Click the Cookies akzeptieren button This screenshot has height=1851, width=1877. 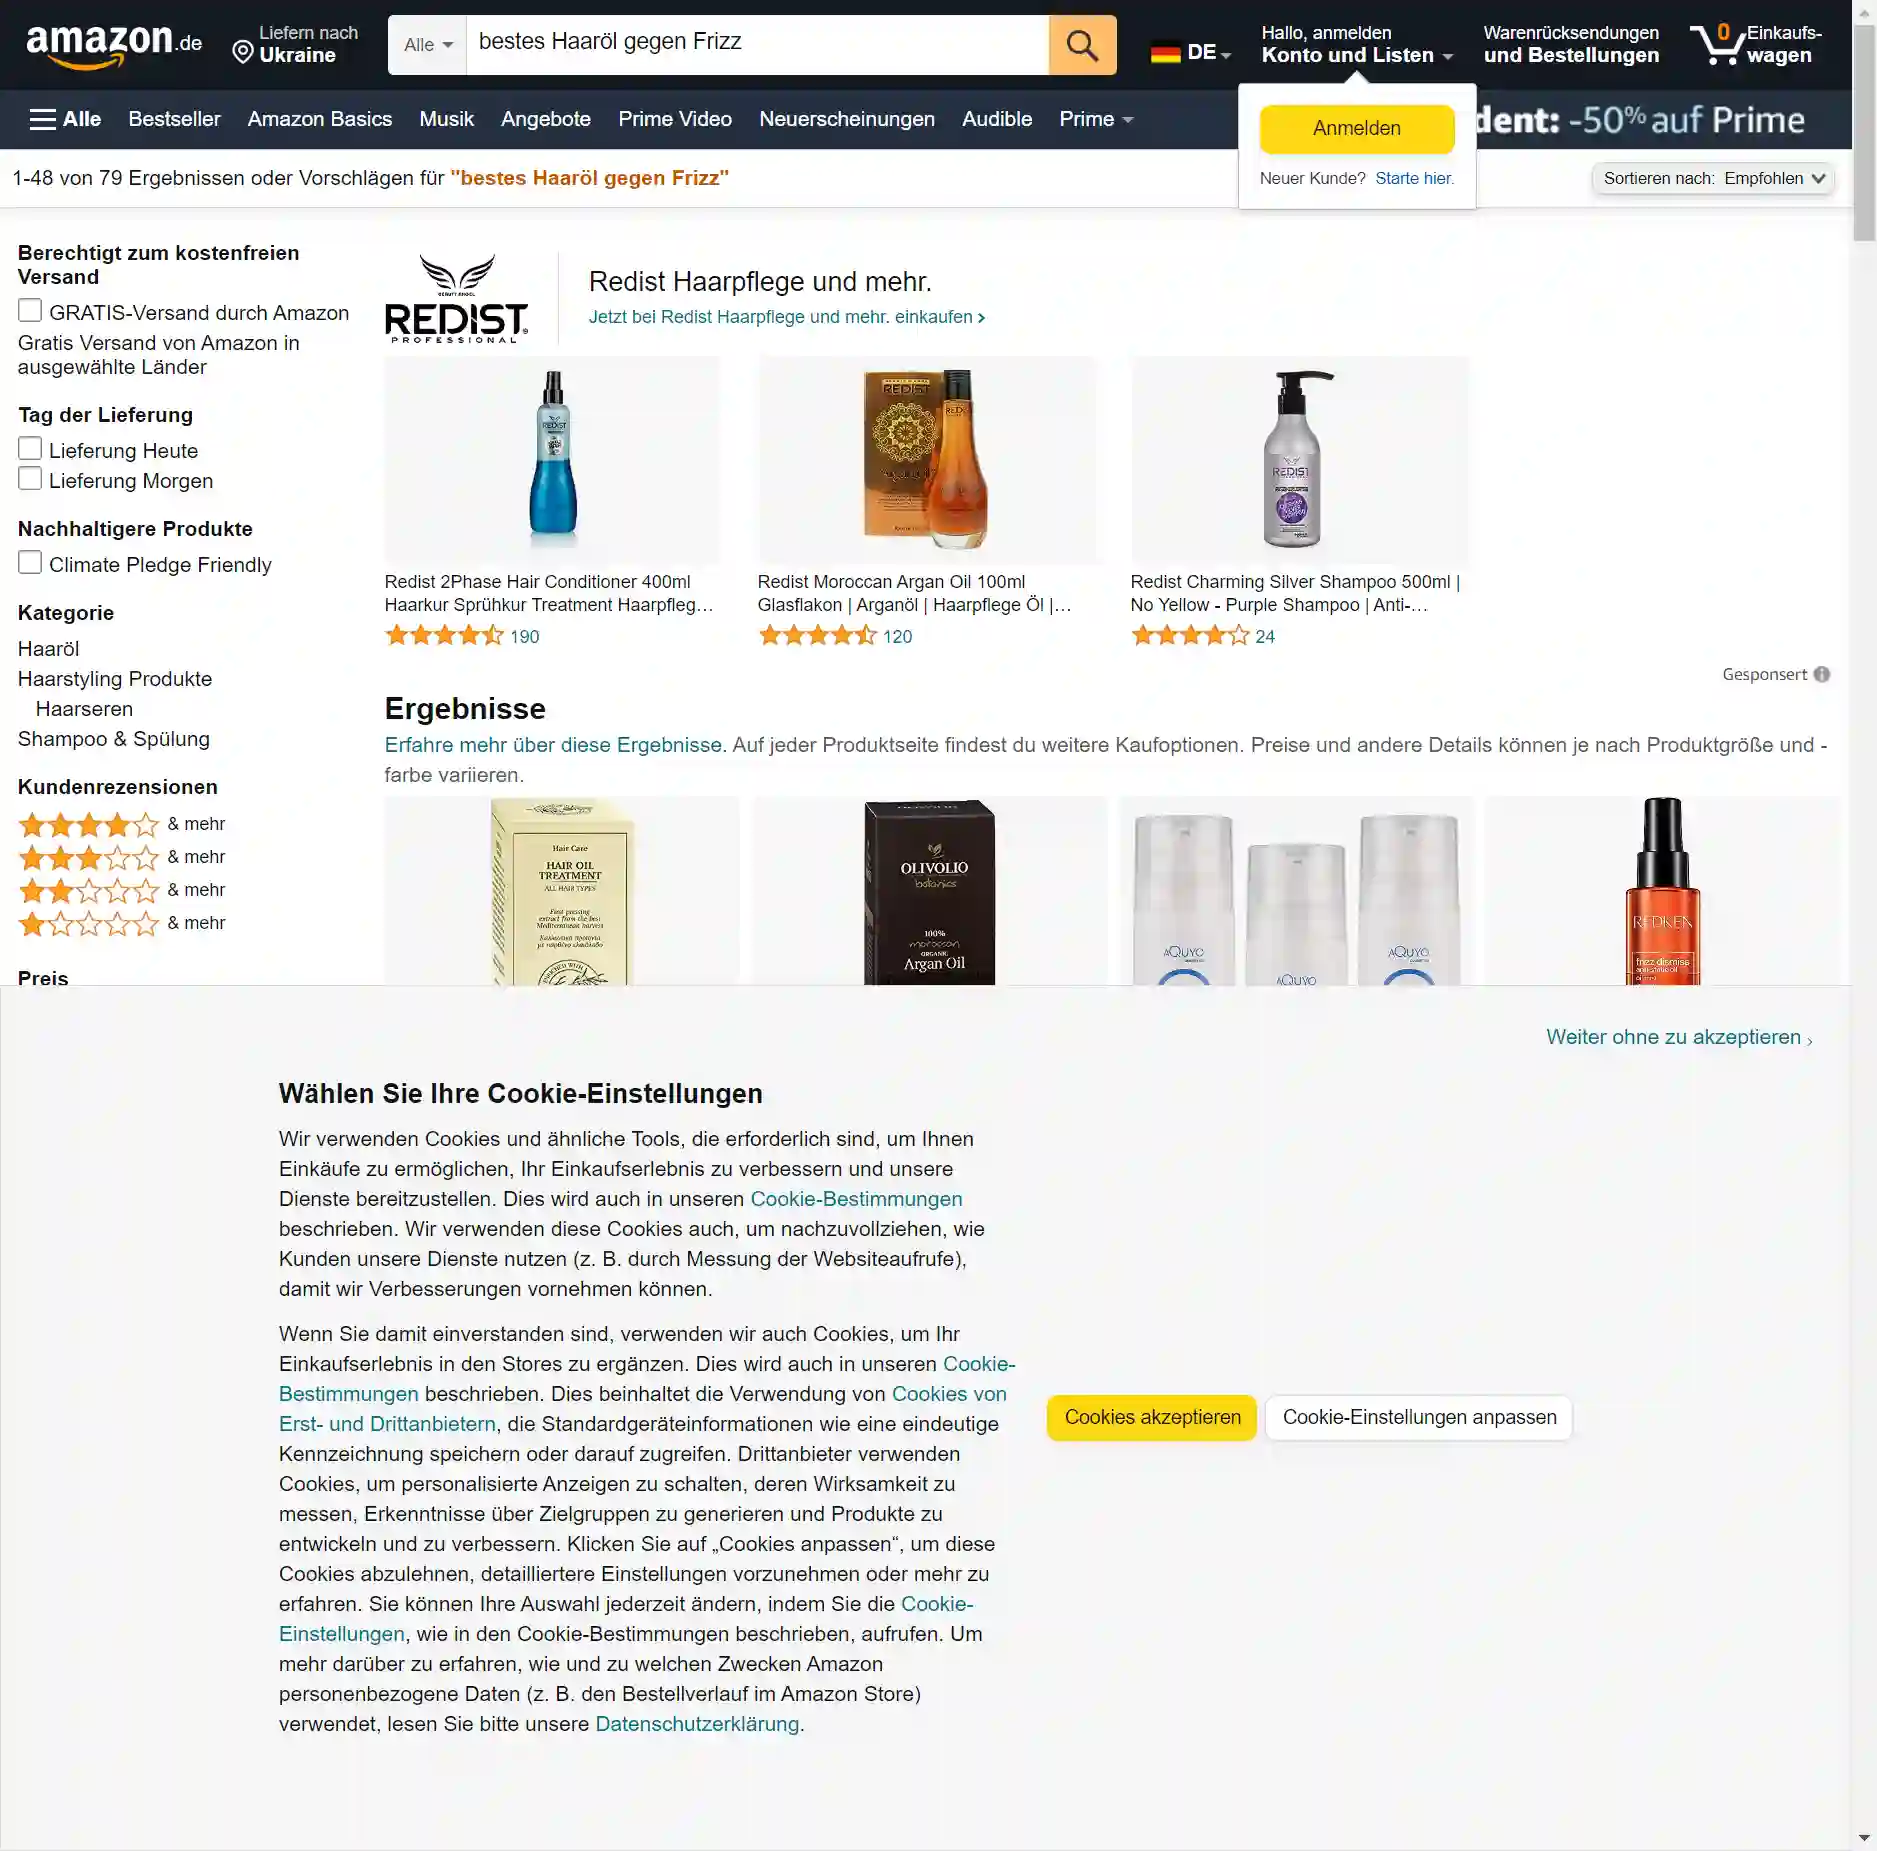tap(1152, 1417)
